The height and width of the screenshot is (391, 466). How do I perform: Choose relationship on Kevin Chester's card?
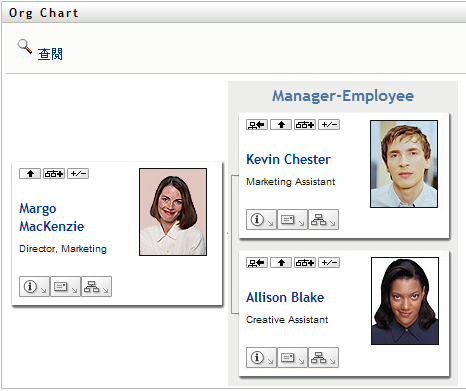[305, 125]
